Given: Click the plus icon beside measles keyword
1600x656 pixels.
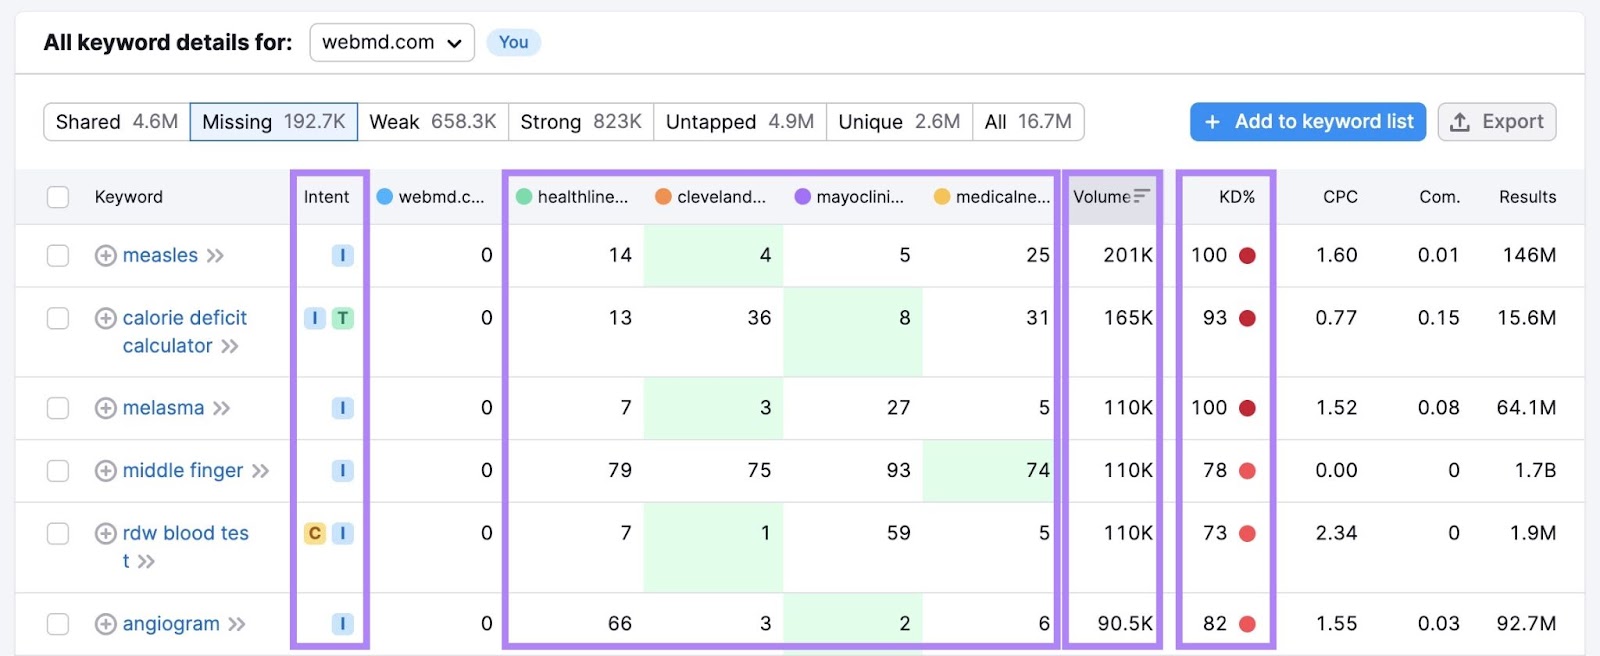Looking at the screenshot, I should 105,256.
